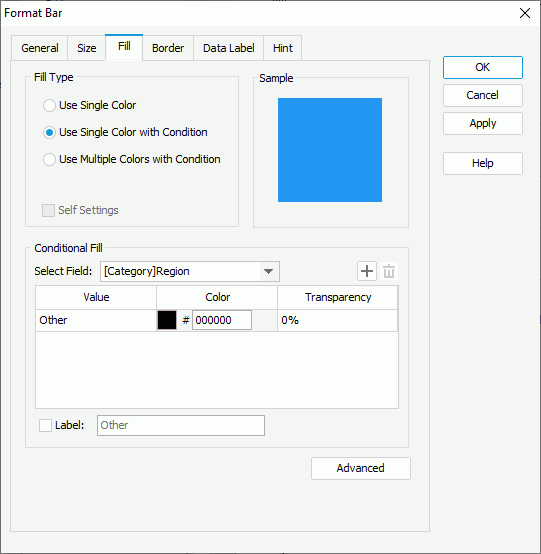Enable the Label checkbox
This screenshot has height=554, width=541.
pyautogui.click(x=46, y=425)
